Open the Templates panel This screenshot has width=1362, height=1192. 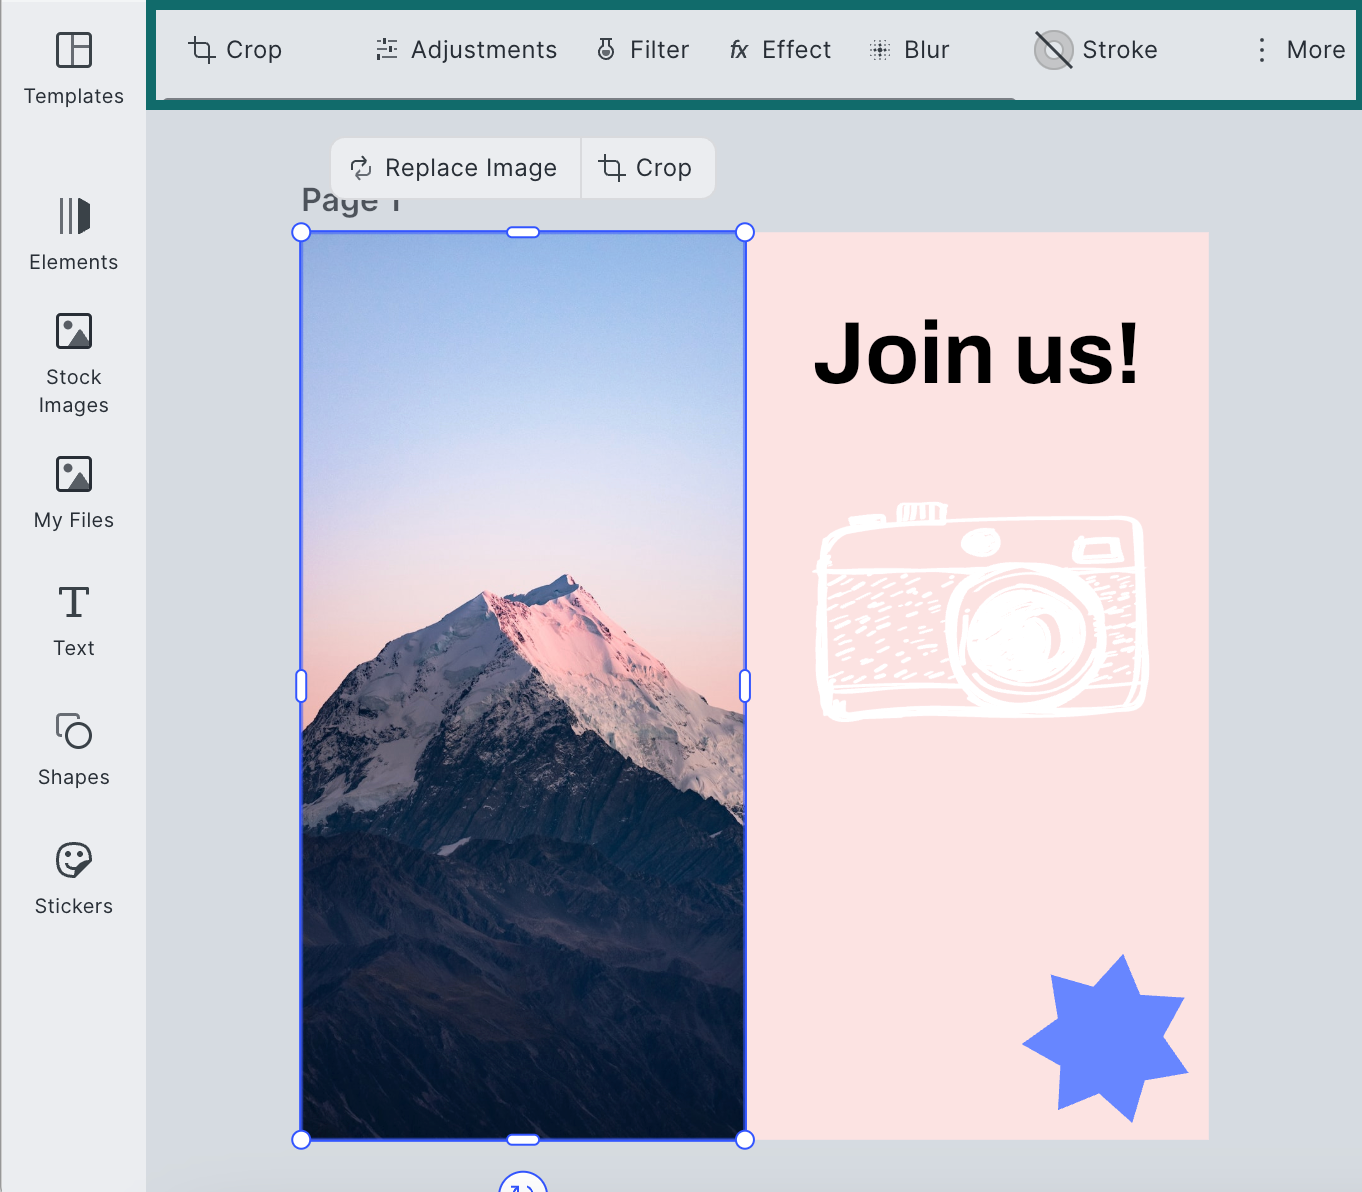pyautogui.click(x=74, y=68)
